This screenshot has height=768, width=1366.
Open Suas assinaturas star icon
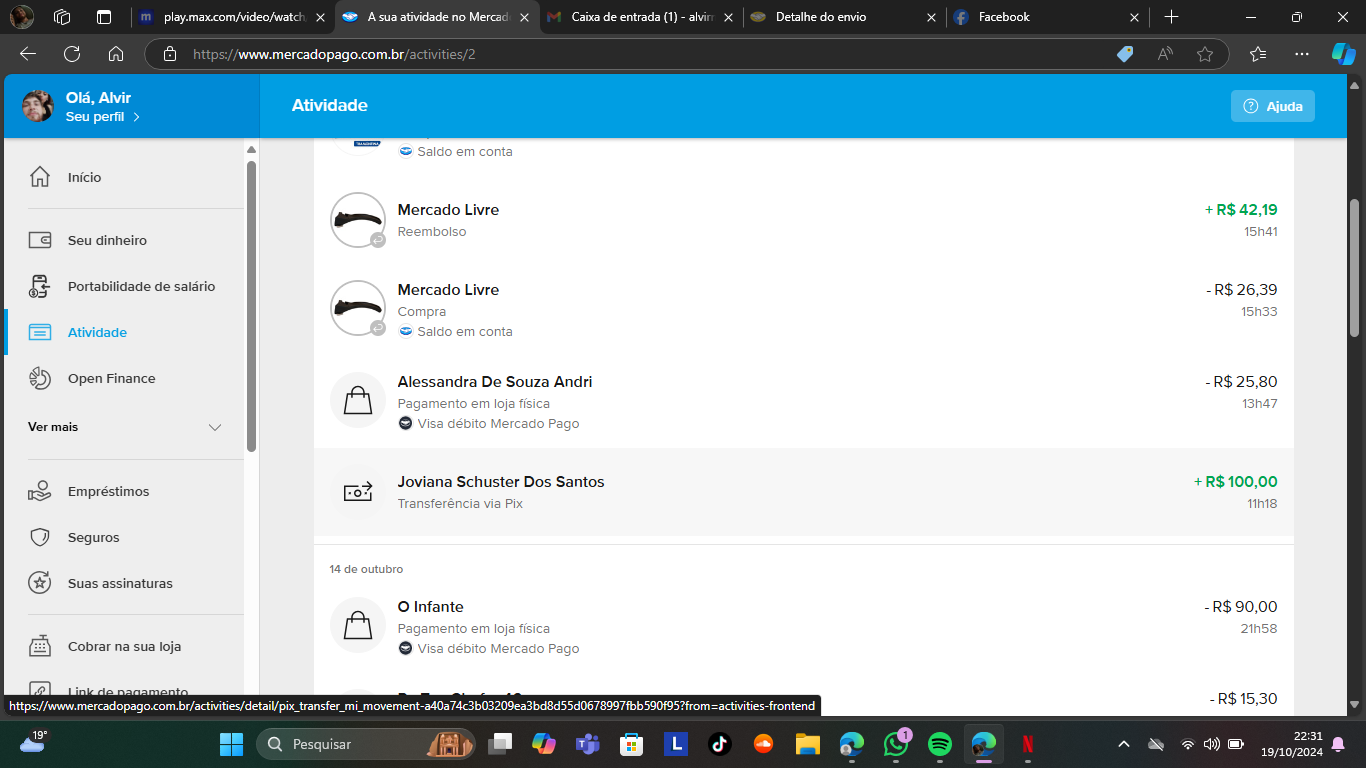40,583
